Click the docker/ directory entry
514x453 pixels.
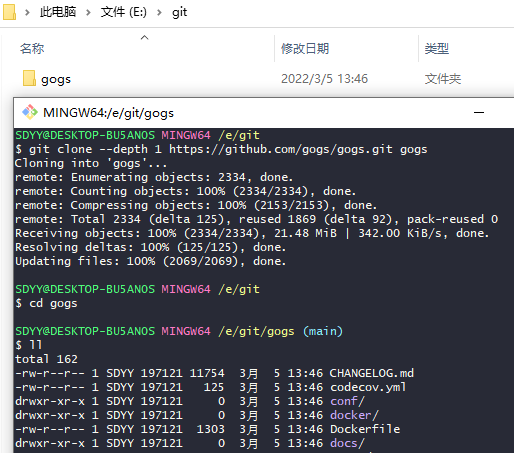(354, 415)
